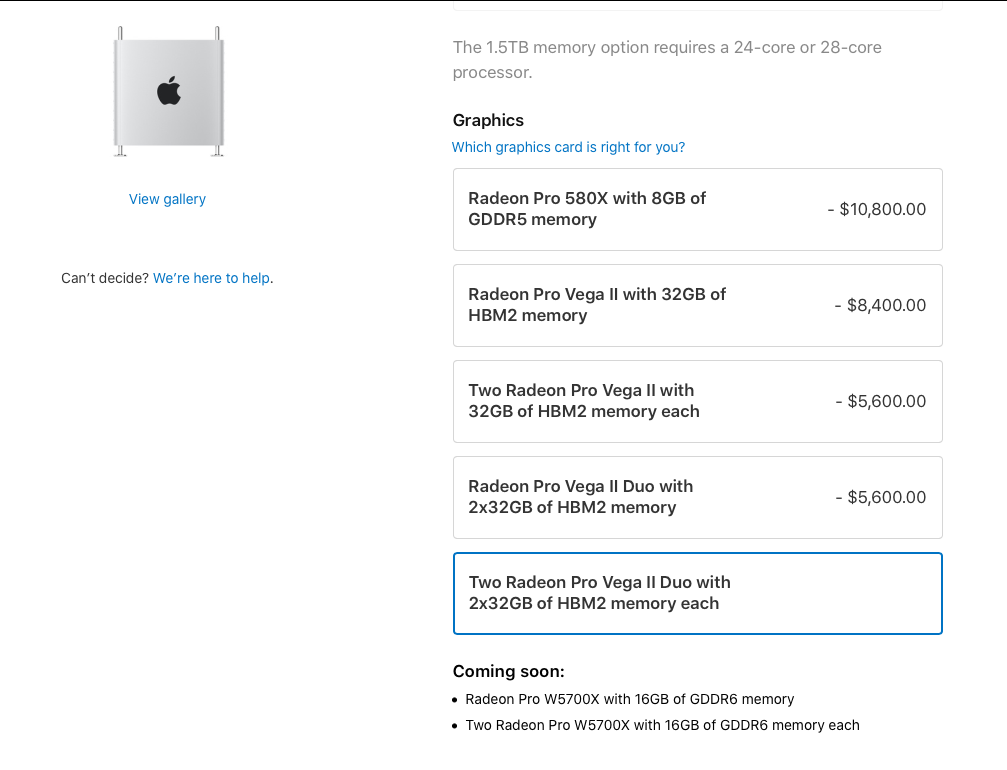The height and width of the screenshot is (770, 1007).
Task: Click the Two Radeon Pro W5700X coming-soon item
Action: (662, 725)
